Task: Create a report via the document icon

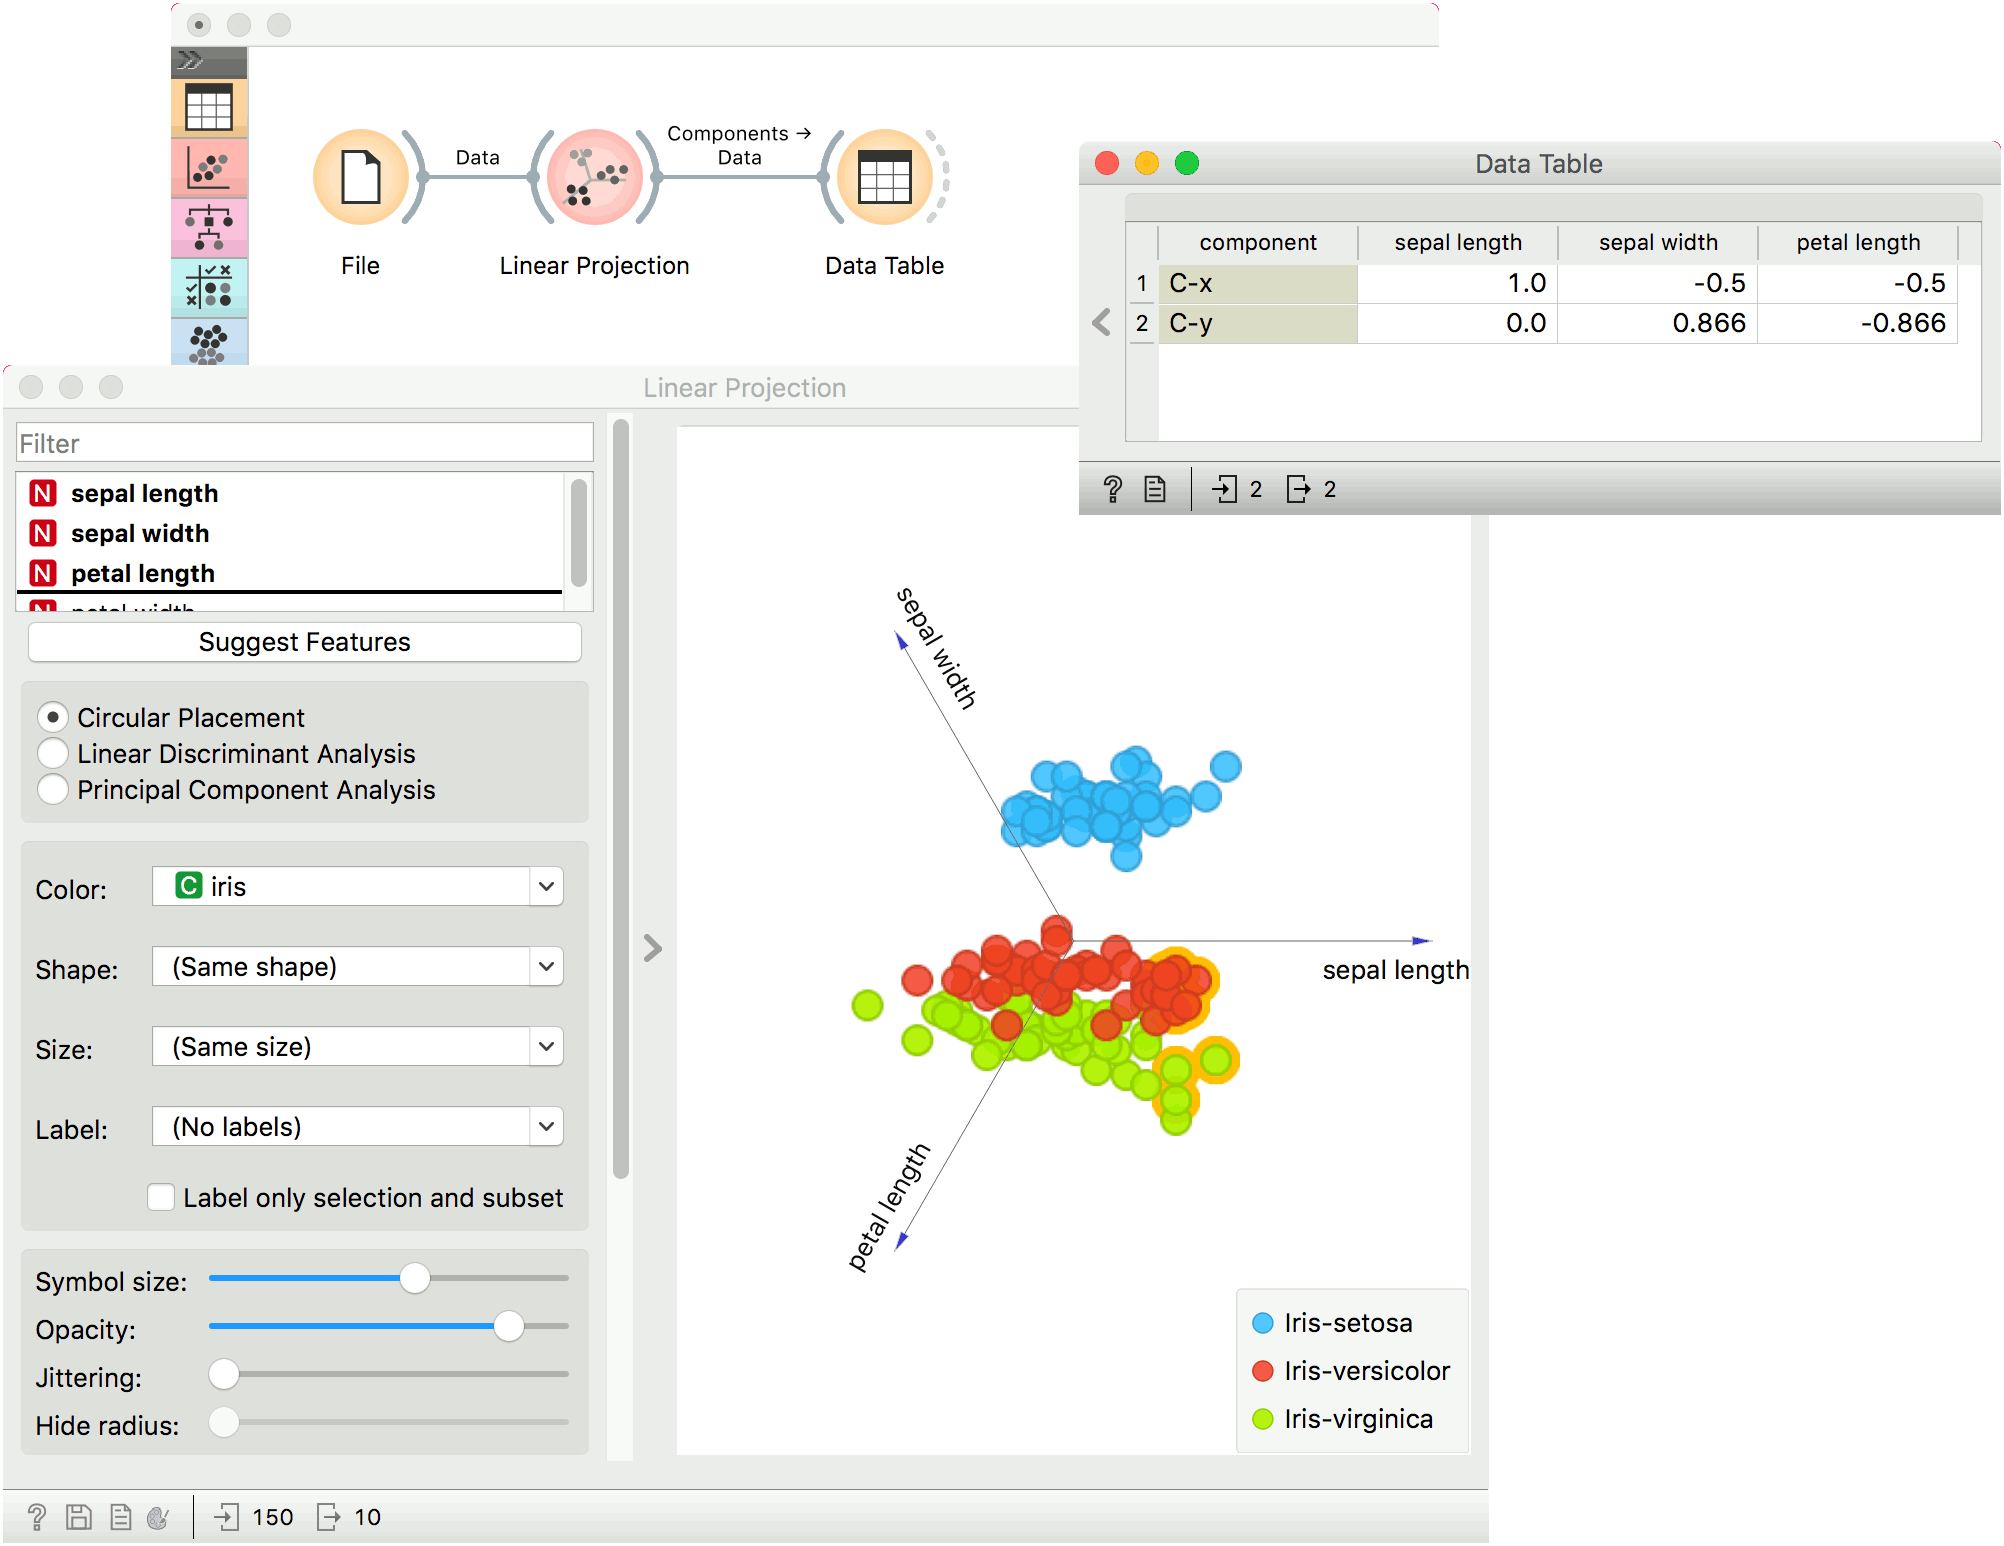Action: click(x=120, y=1517)
